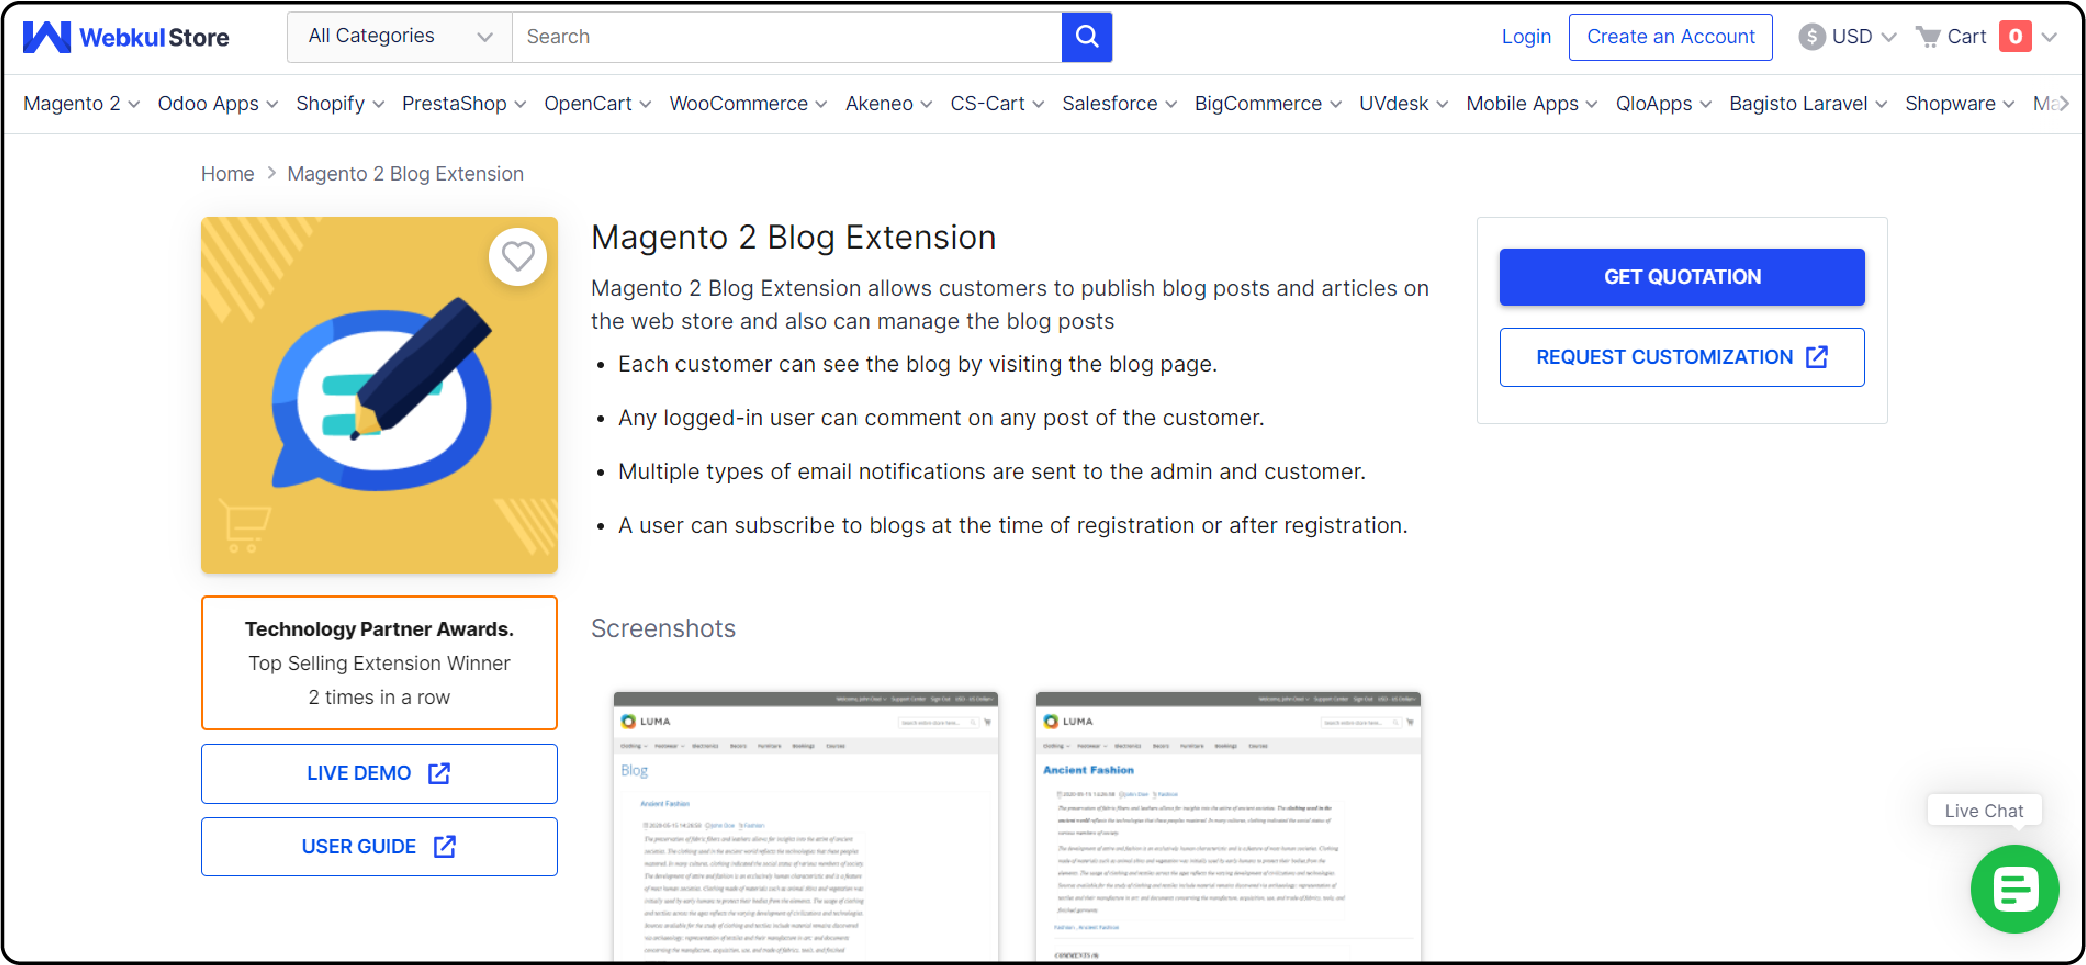The image size is (2086, 965).
Task: Expand the Akeneo menu
Action: (889, 104)
